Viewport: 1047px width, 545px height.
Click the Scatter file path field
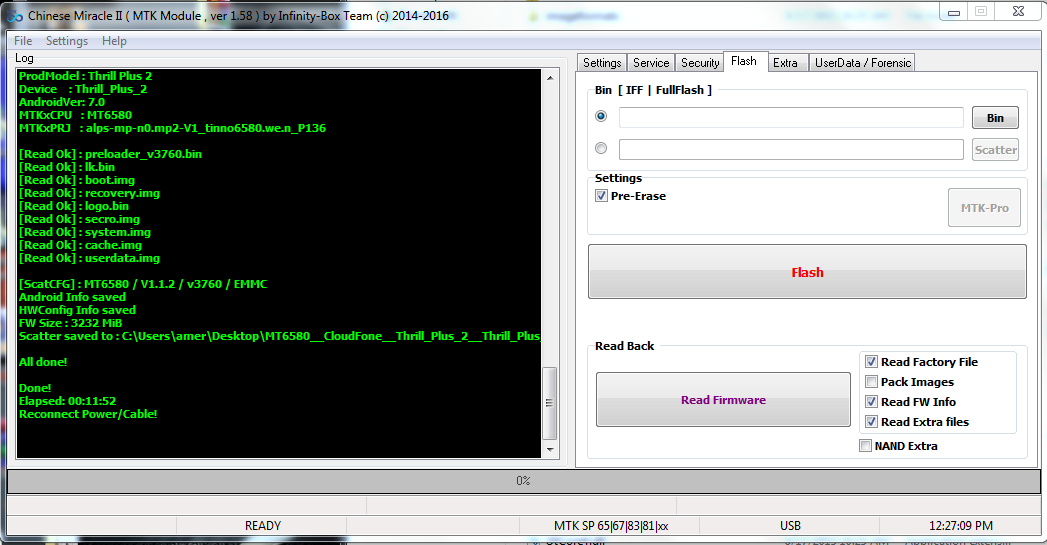click(791, 150)
